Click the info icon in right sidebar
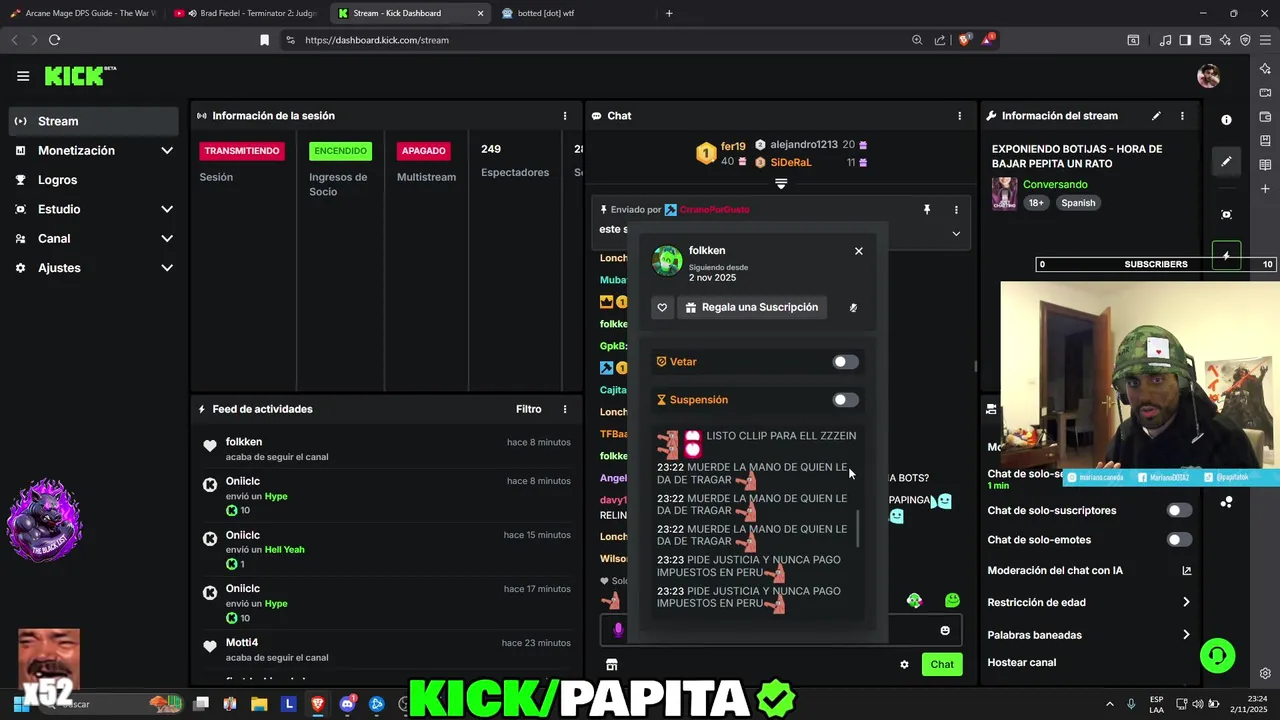This screenshot has height=720, width=1280. (1226, 119)
